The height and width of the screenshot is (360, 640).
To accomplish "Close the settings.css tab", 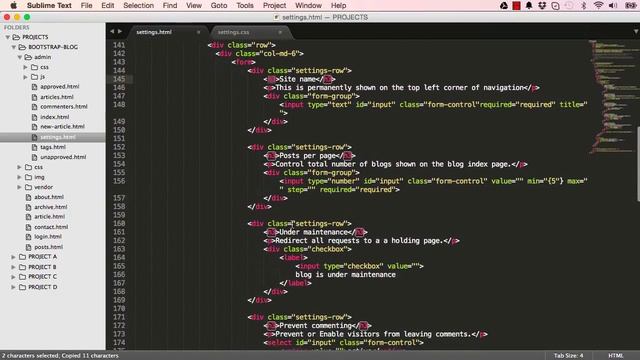I will (x=280, y=32).
